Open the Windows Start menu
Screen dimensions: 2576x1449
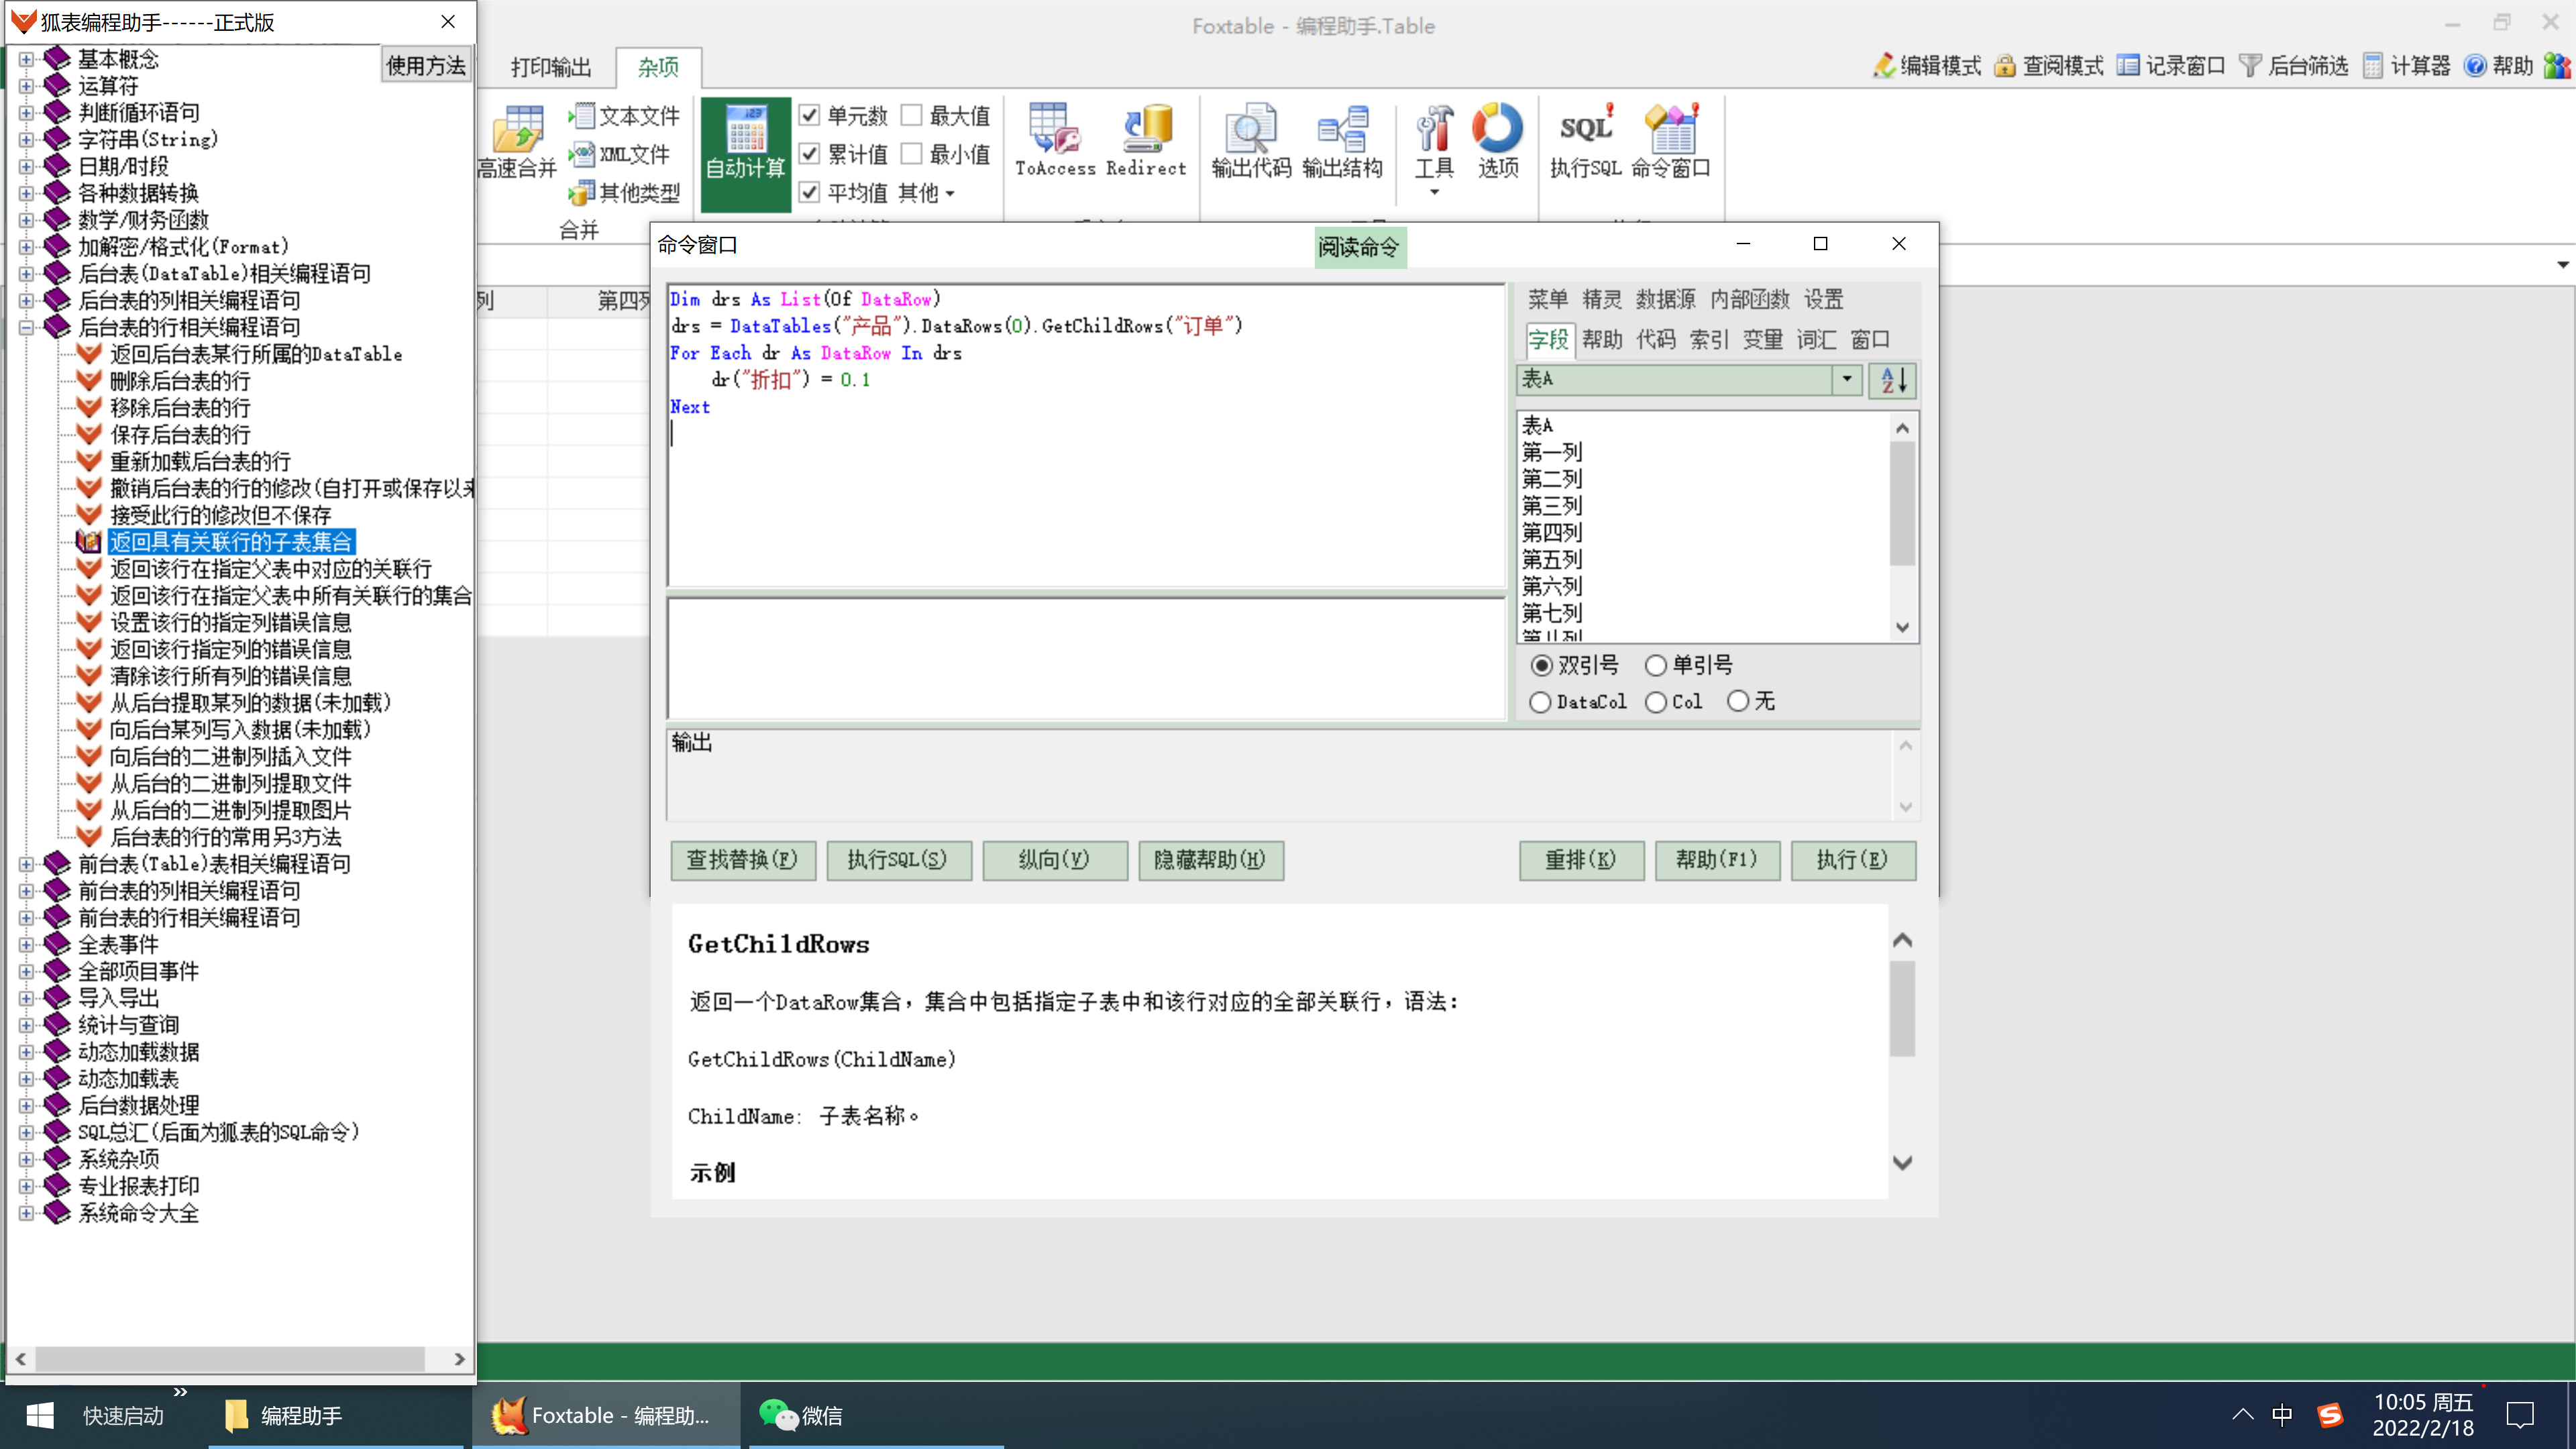click(x=39, y=1415)
